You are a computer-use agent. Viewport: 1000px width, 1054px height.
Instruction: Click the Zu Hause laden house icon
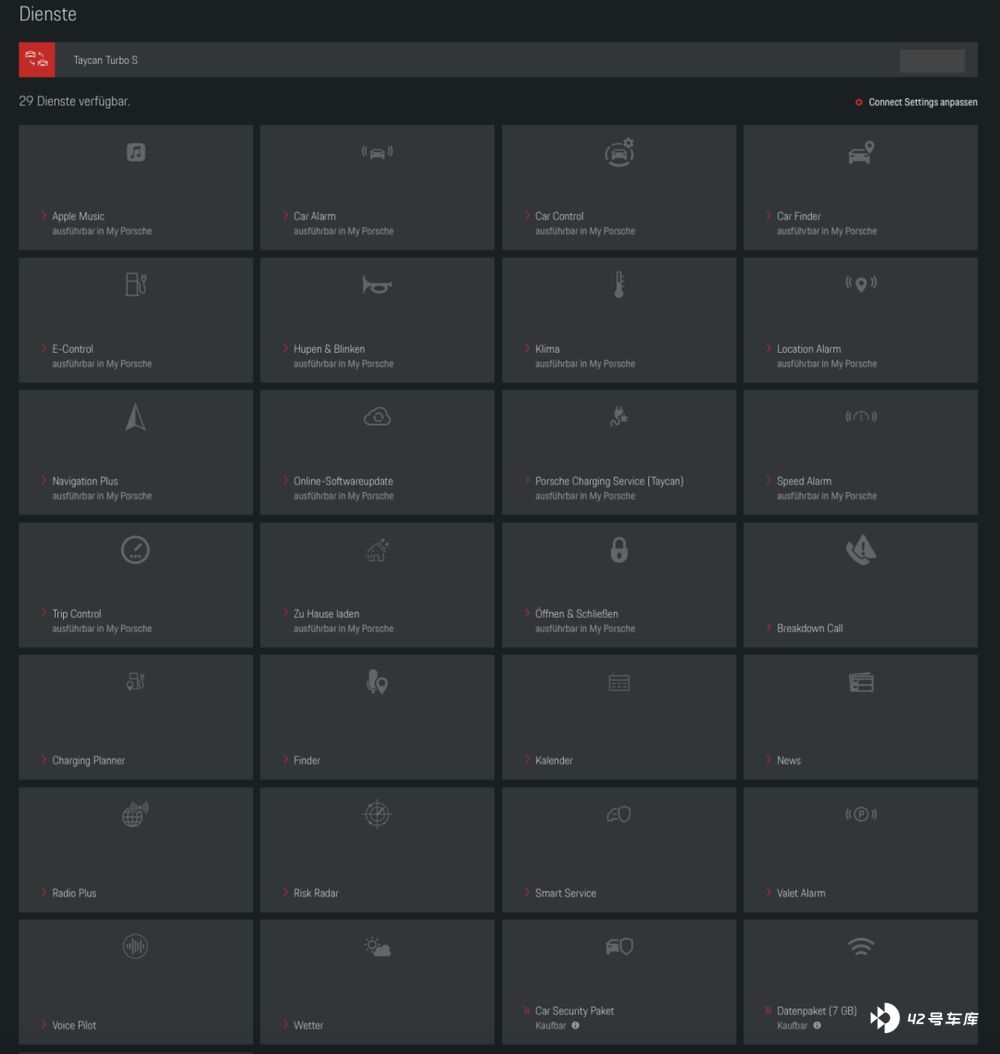pos(377,550)
